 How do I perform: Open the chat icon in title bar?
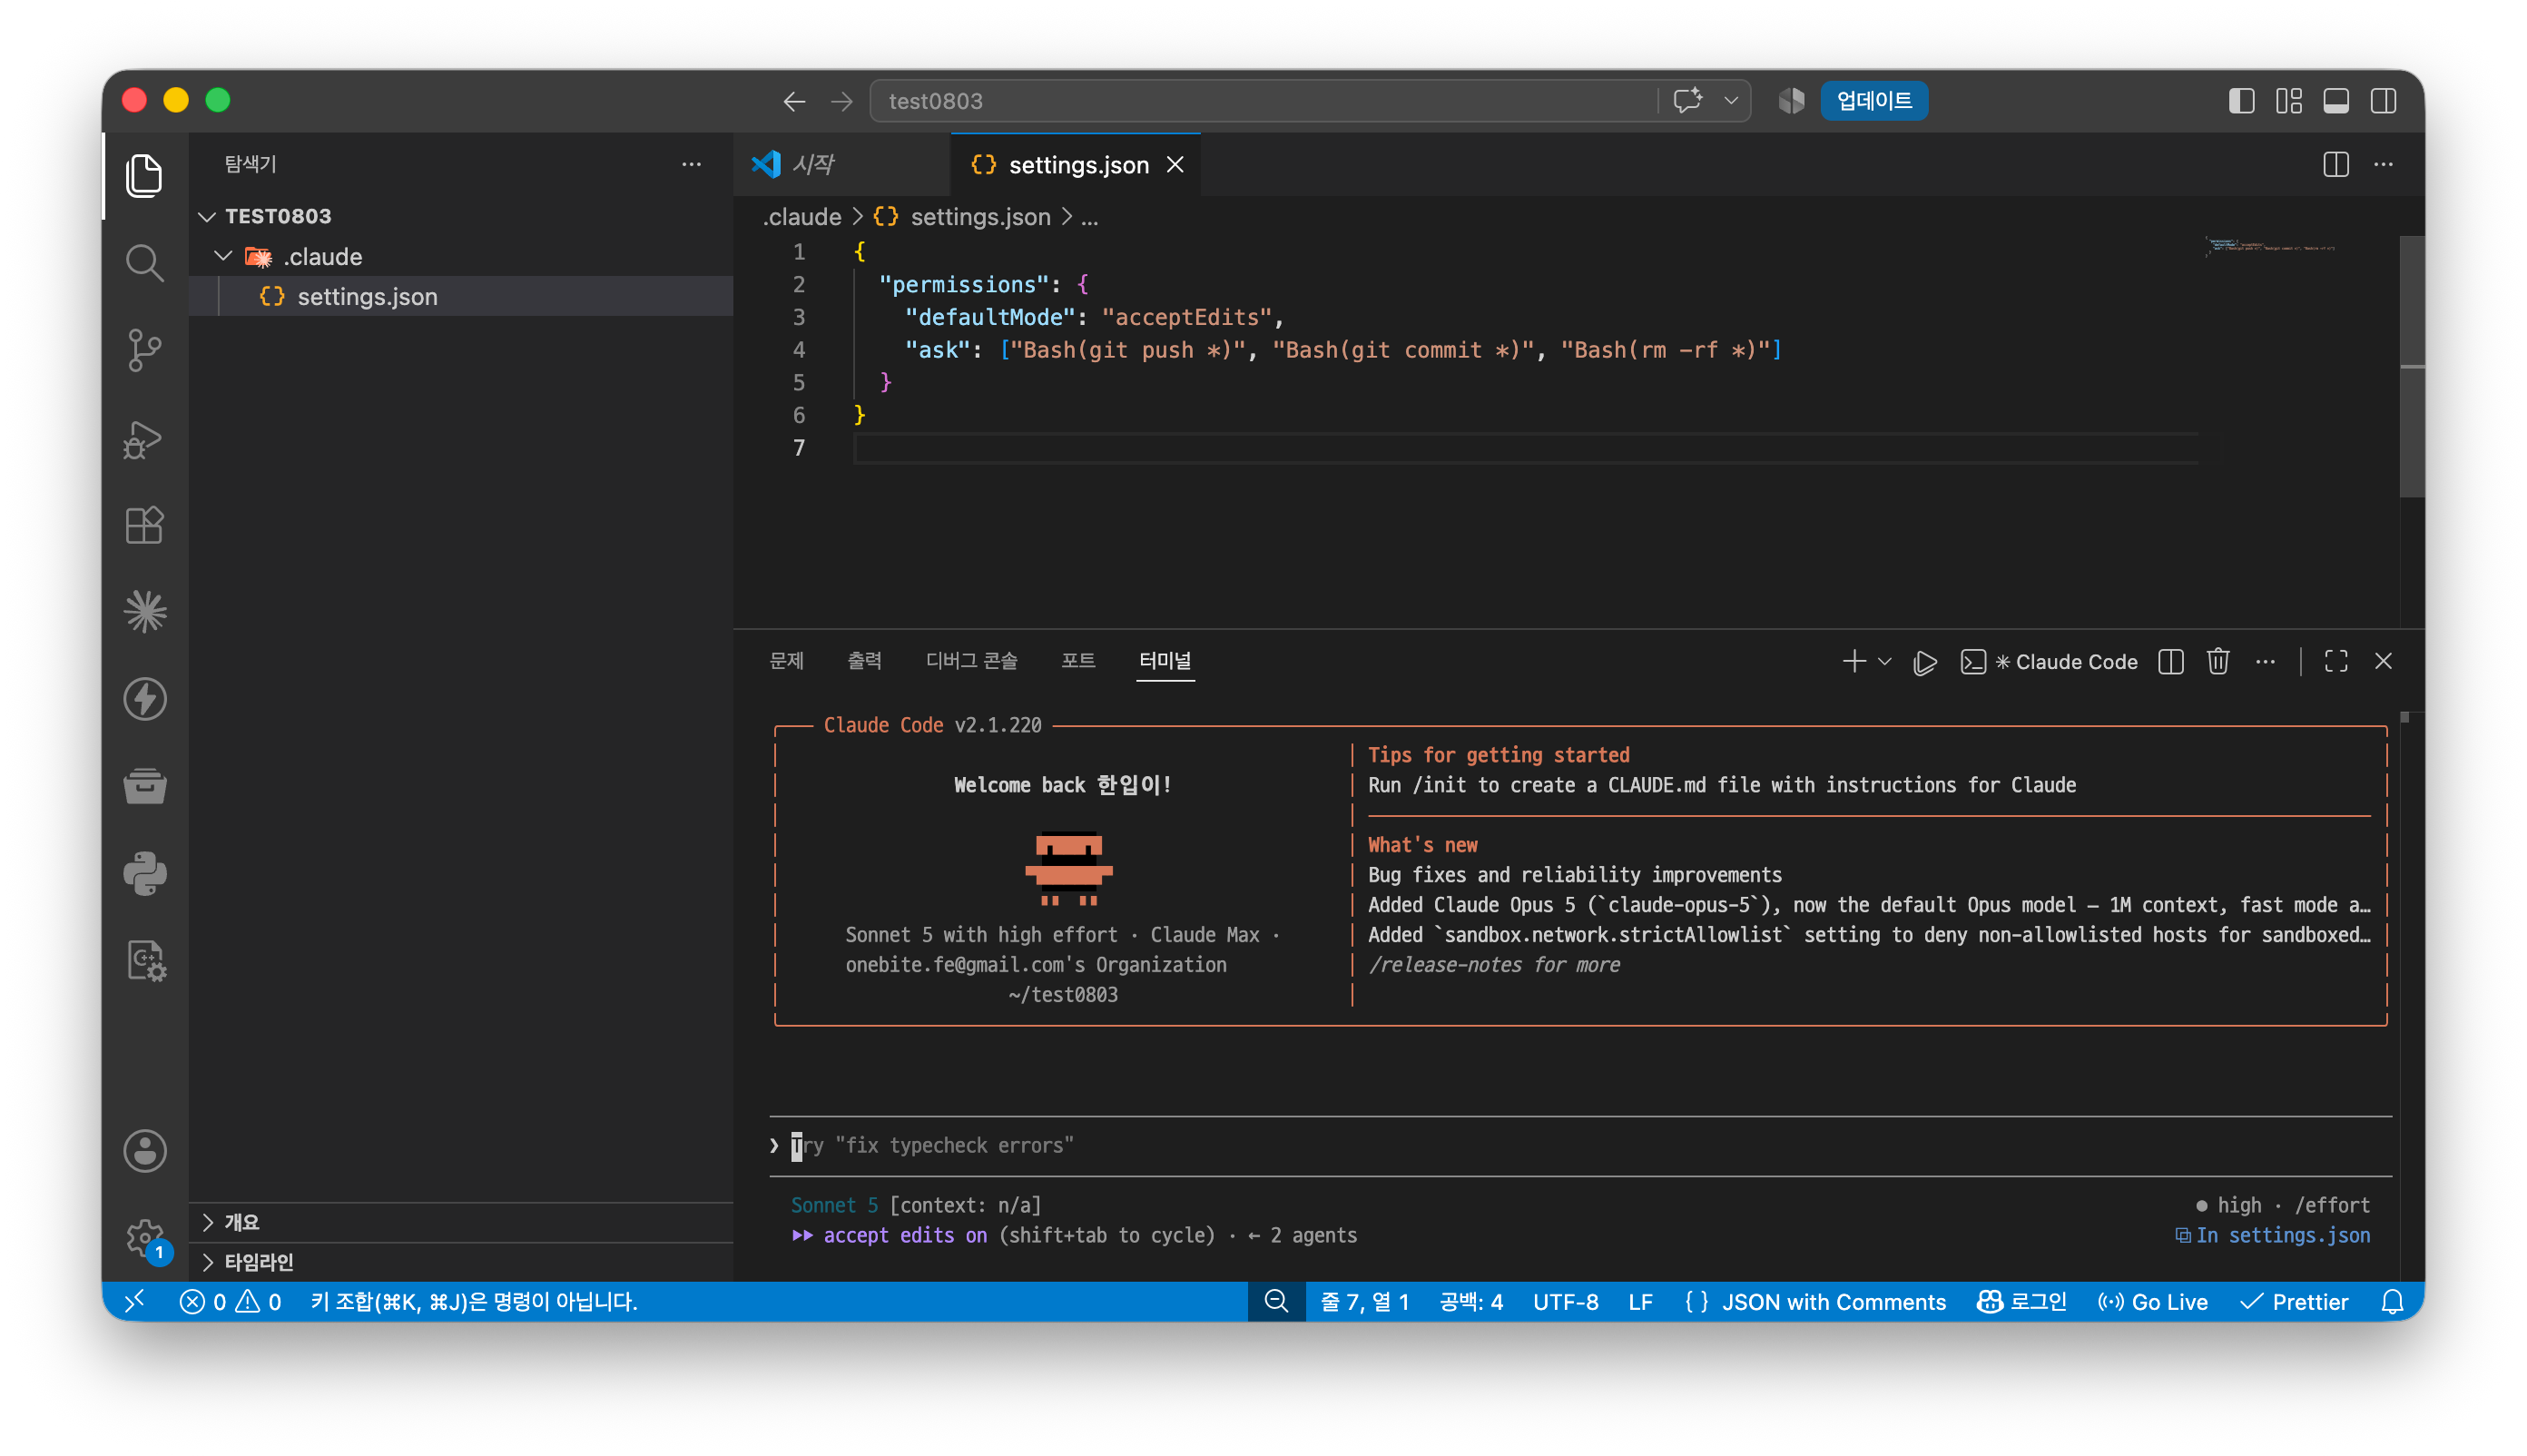(x=1688, y=101)
